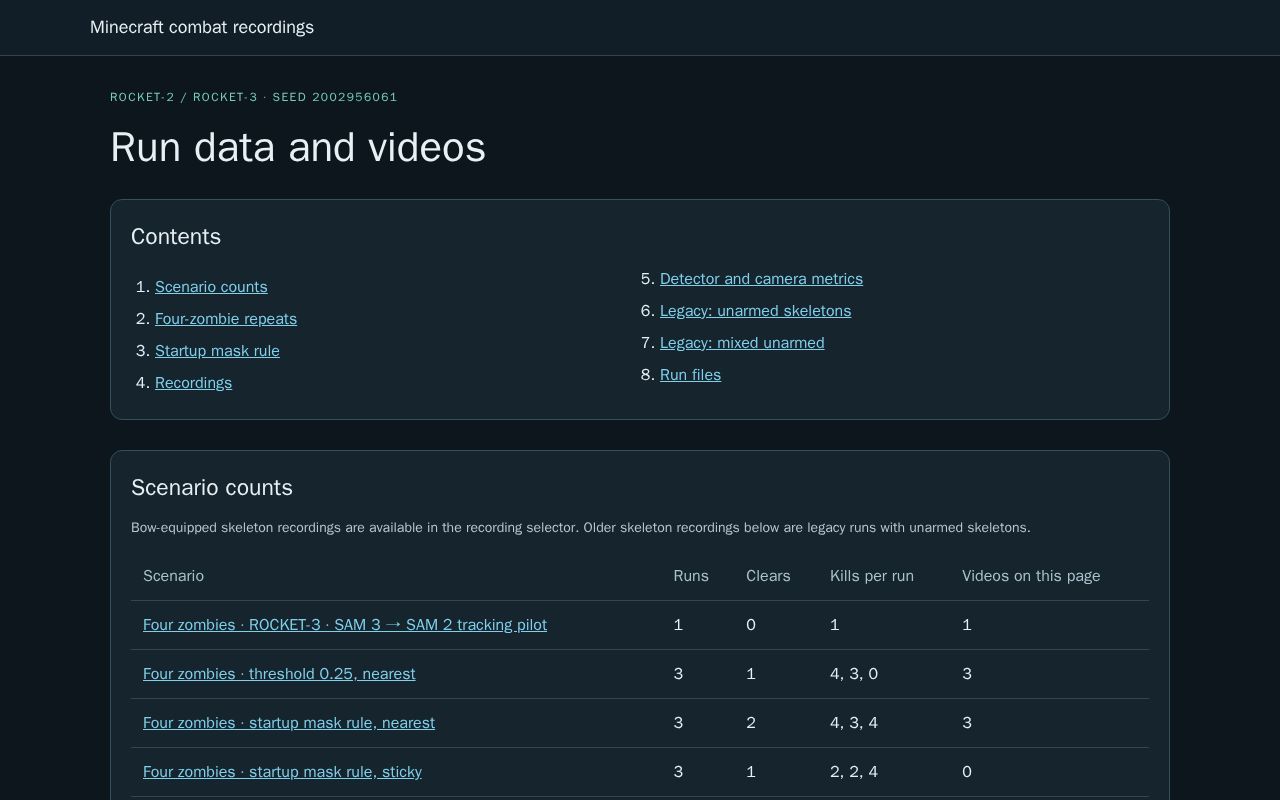
Task: Open the threshold 0.25, nearest scenario
Action: 279,674
